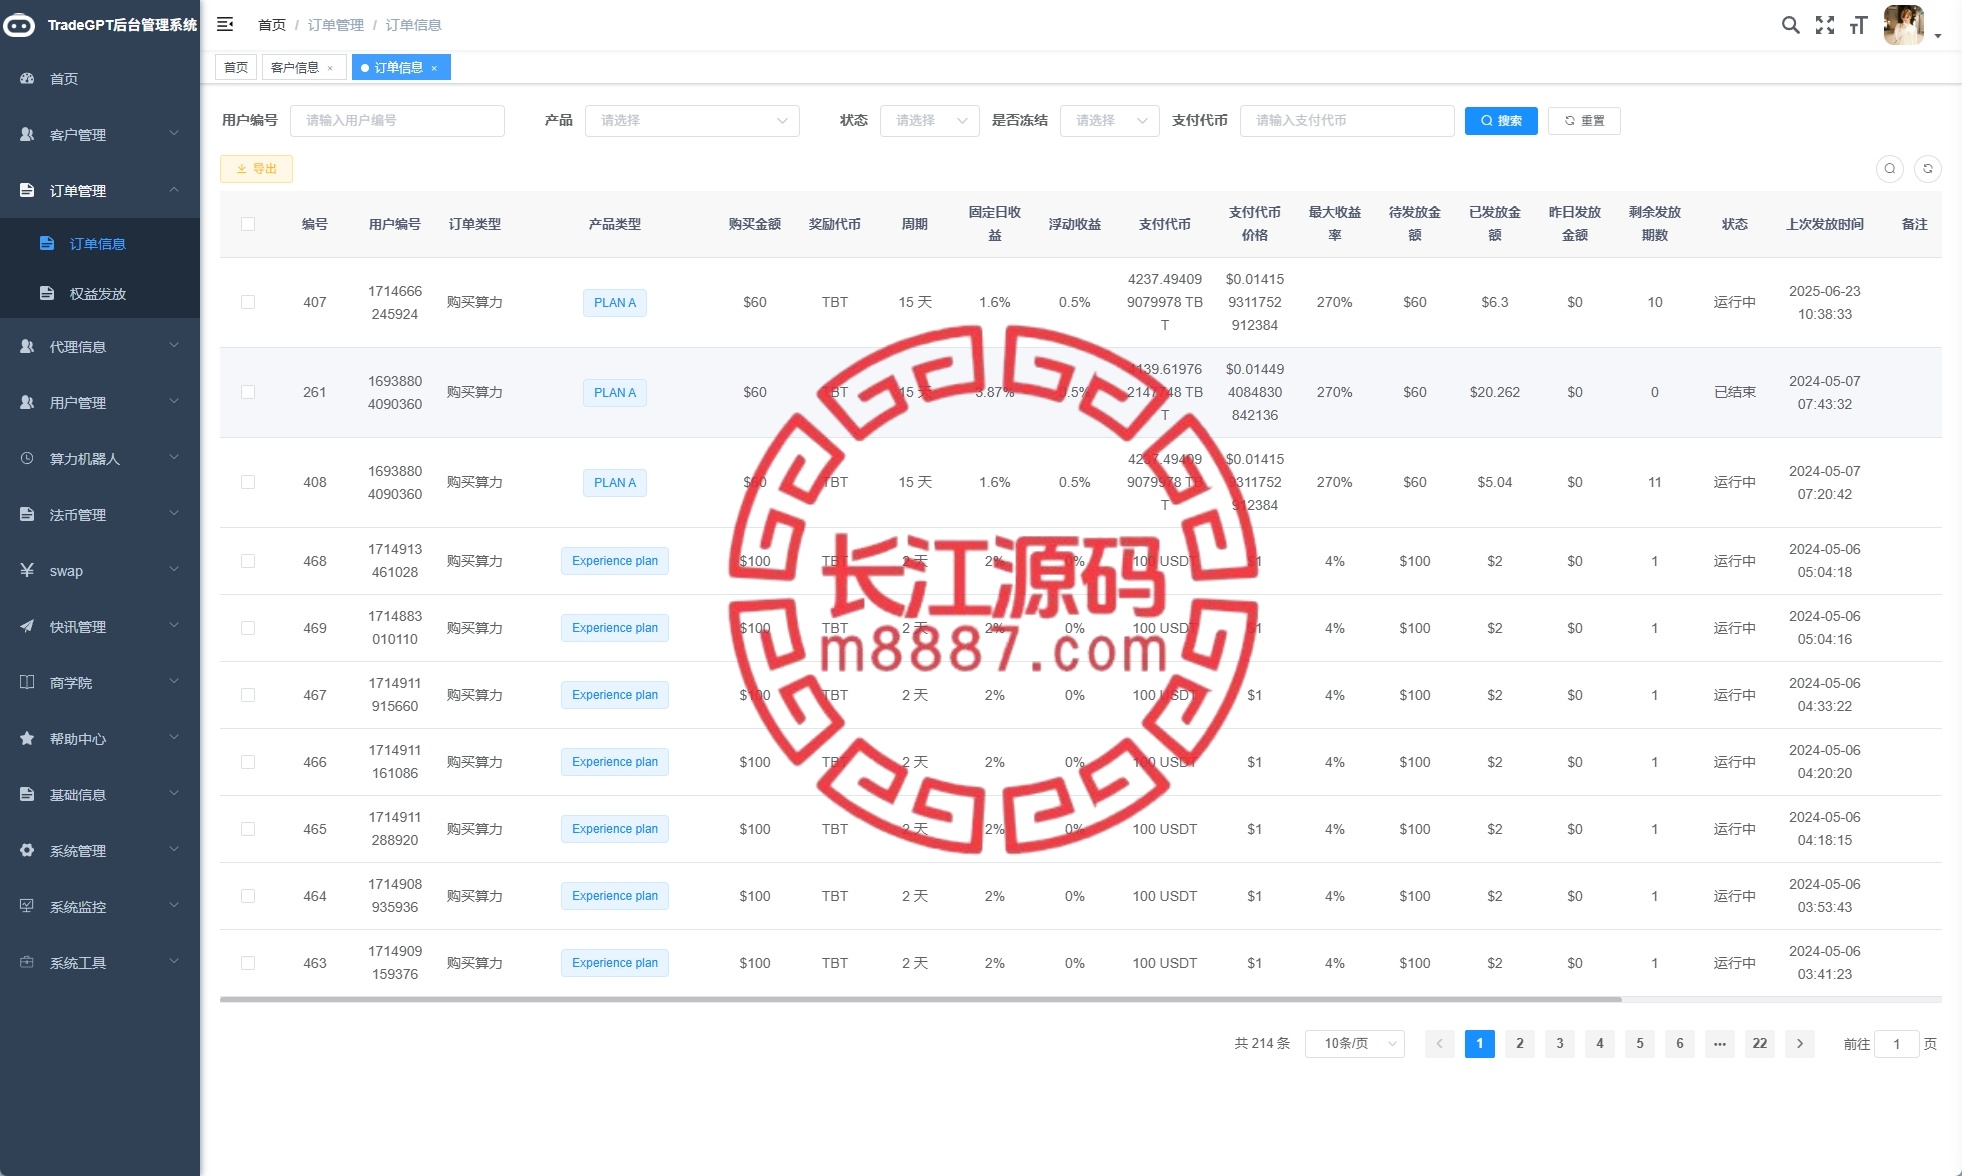Click the 系统管理 gear icon
Viewport: 1962px width, 1176px height.
pos(27,850)
